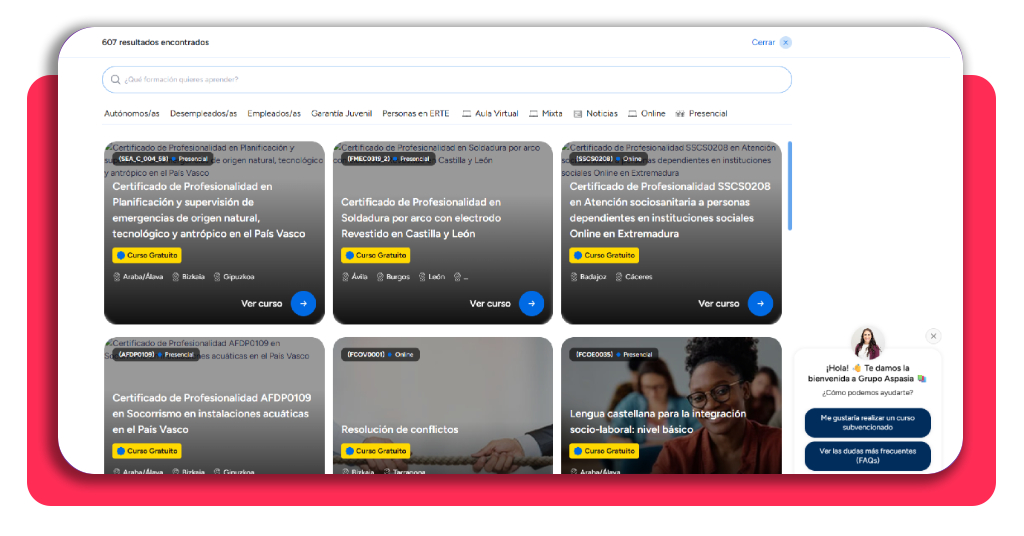Click the FMEC0319_2 Presencial tag
1024x536 pixels.
[388, 159]
